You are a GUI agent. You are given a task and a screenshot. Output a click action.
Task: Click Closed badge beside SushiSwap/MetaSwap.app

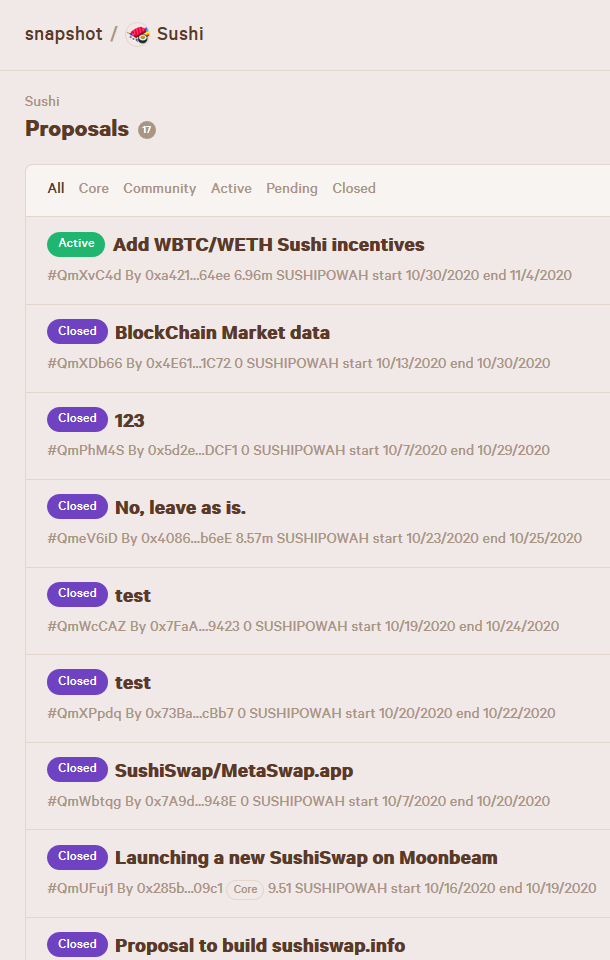pos(77,769)
